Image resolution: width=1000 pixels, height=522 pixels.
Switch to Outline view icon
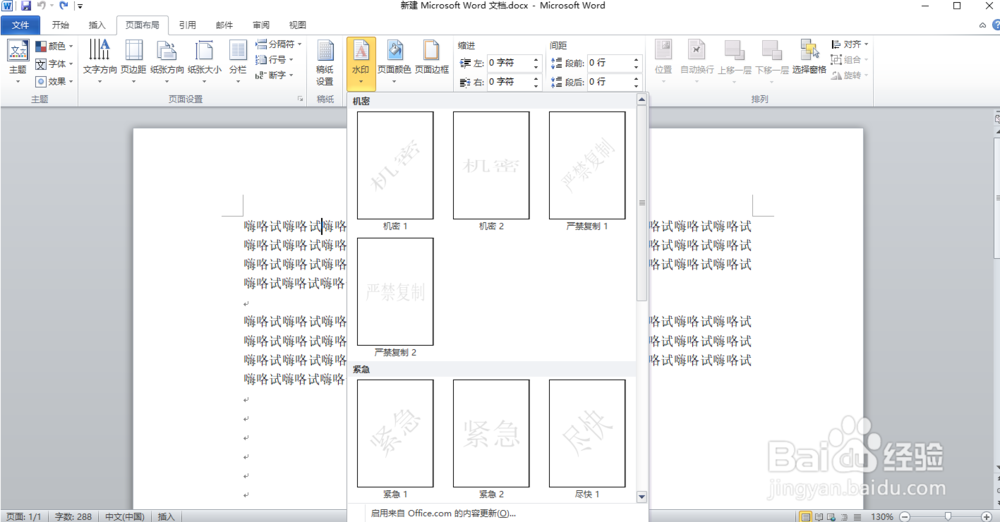point(844,516)
